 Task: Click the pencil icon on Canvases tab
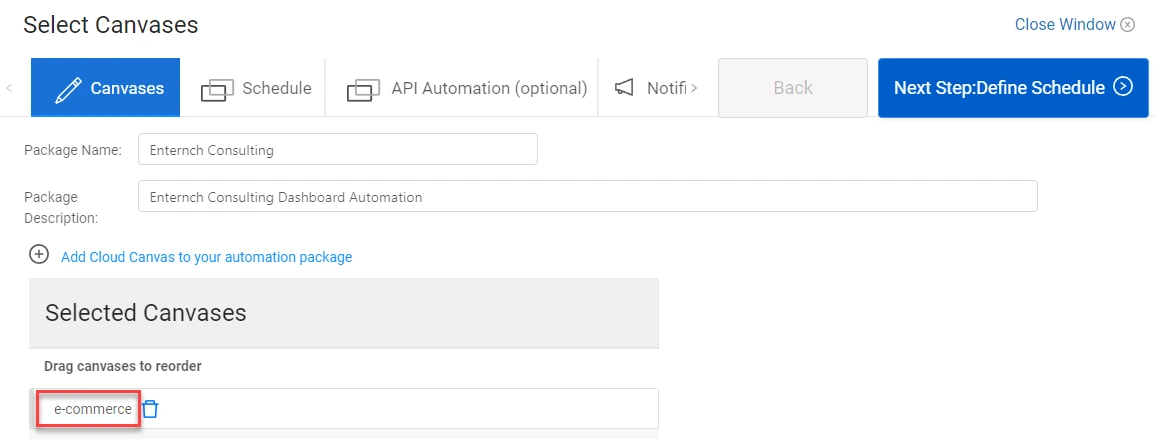[x=68, y=89]
